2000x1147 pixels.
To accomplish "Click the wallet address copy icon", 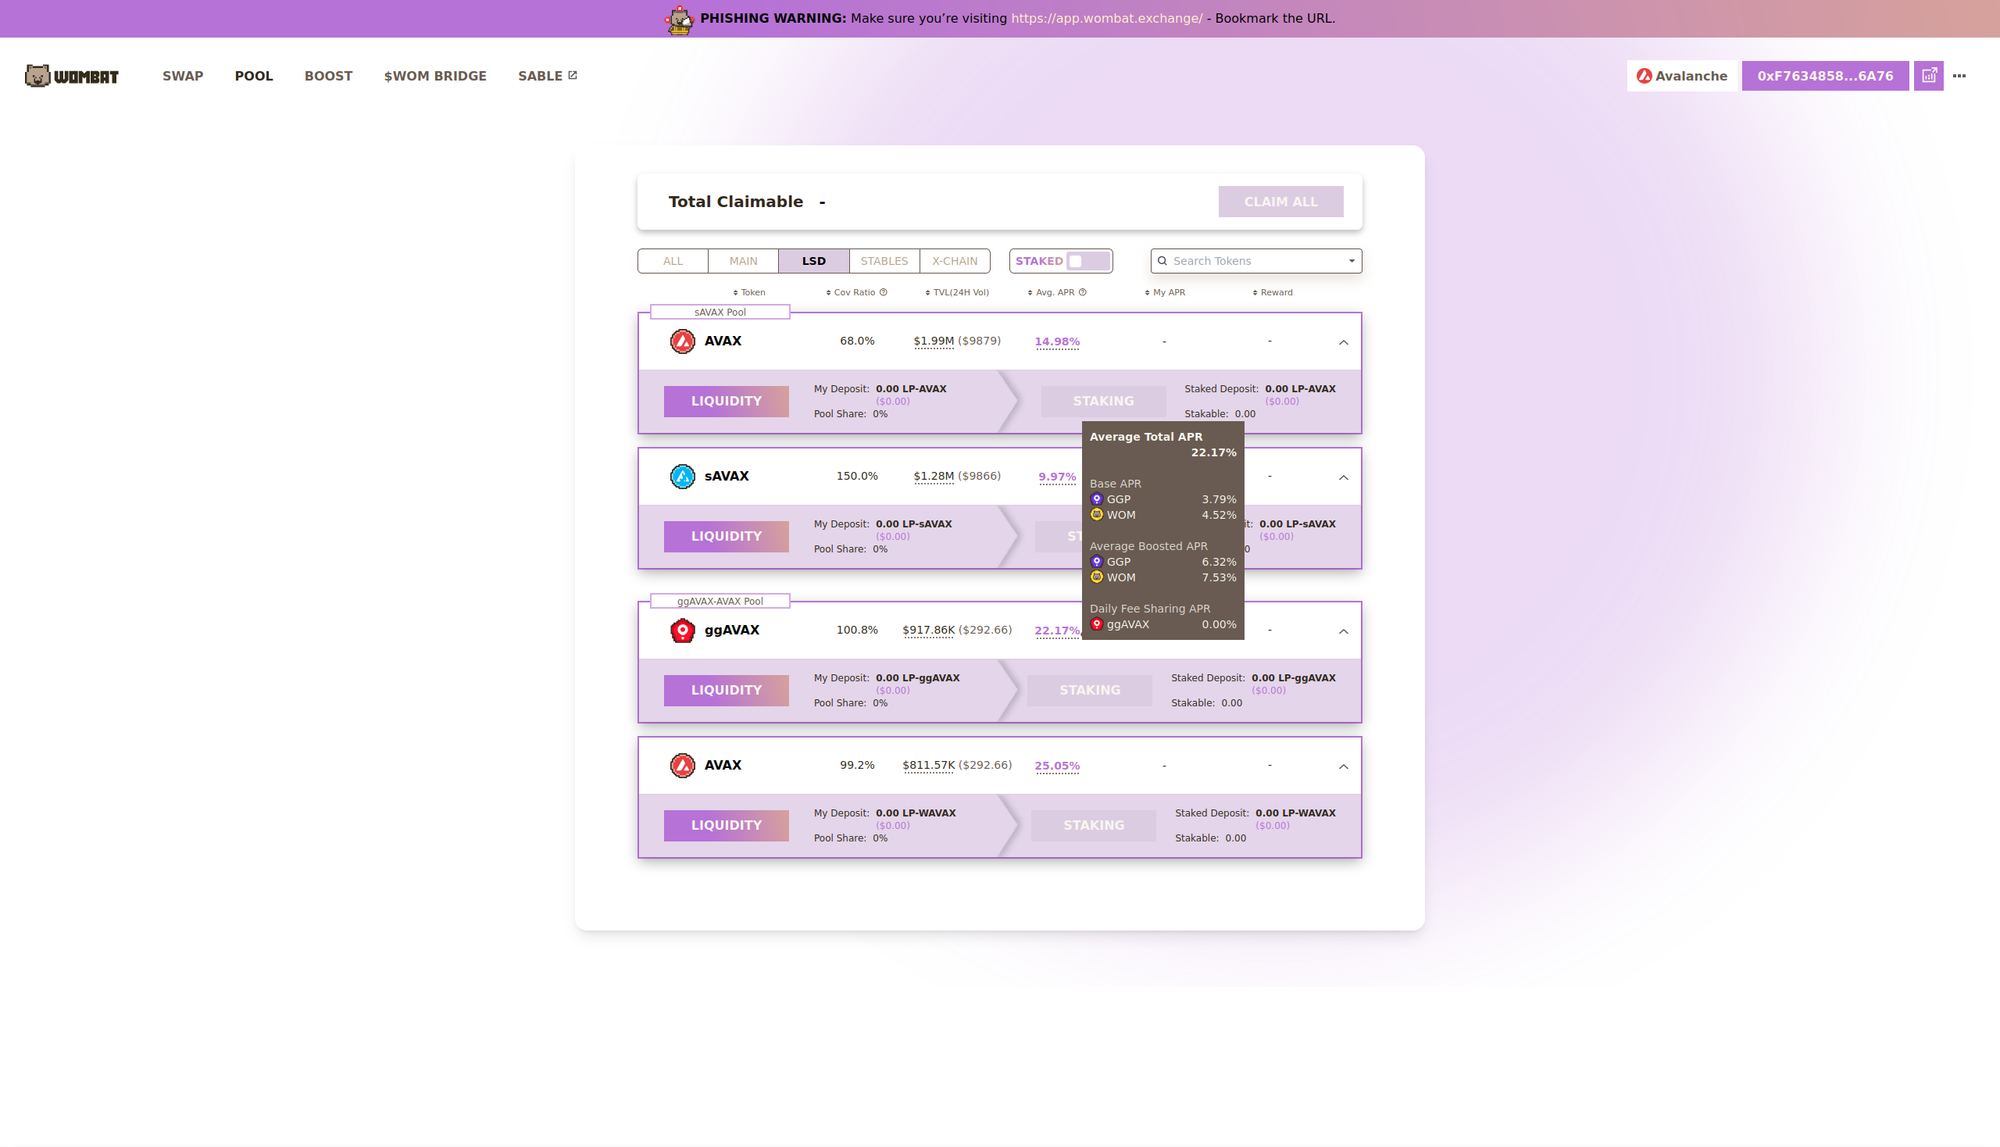I will click(x=1929, y=76).
